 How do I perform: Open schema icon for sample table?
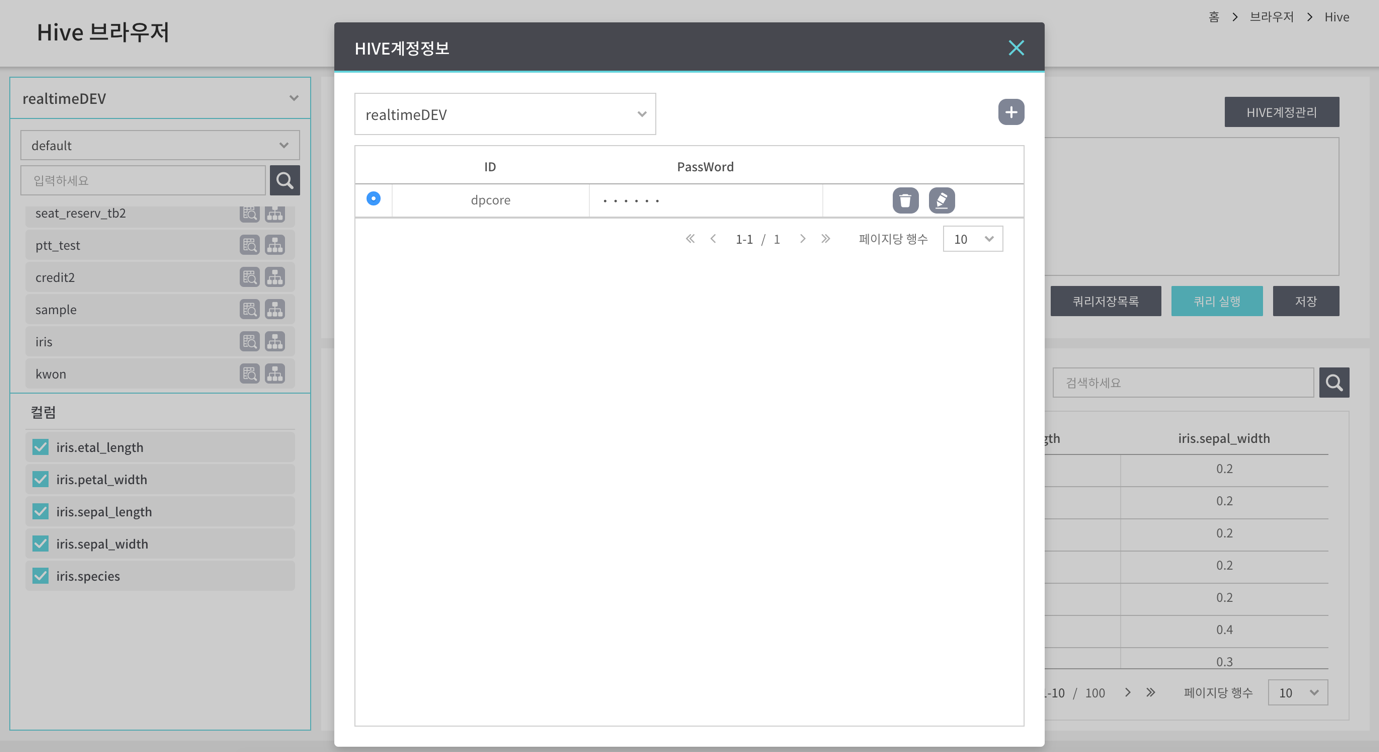pyautogui.click(x=275, y=309)
